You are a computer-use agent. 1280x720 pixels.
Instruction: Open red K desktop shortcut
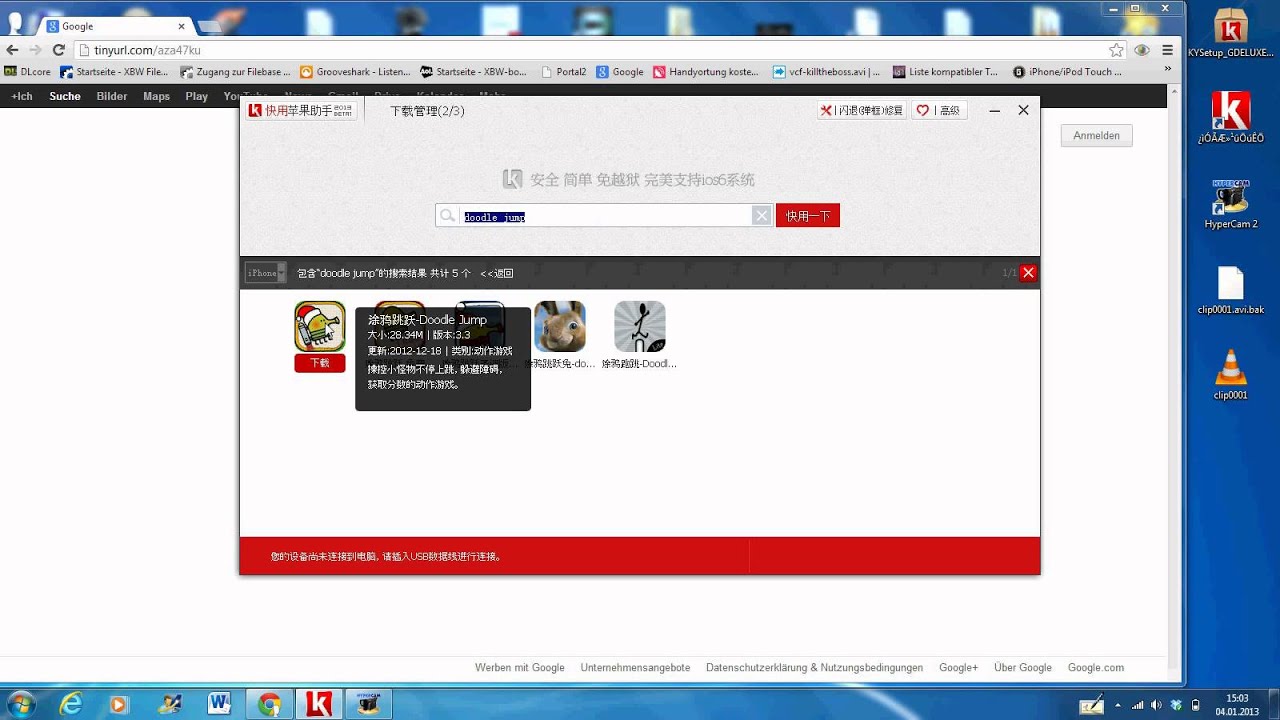[1231, 117]
